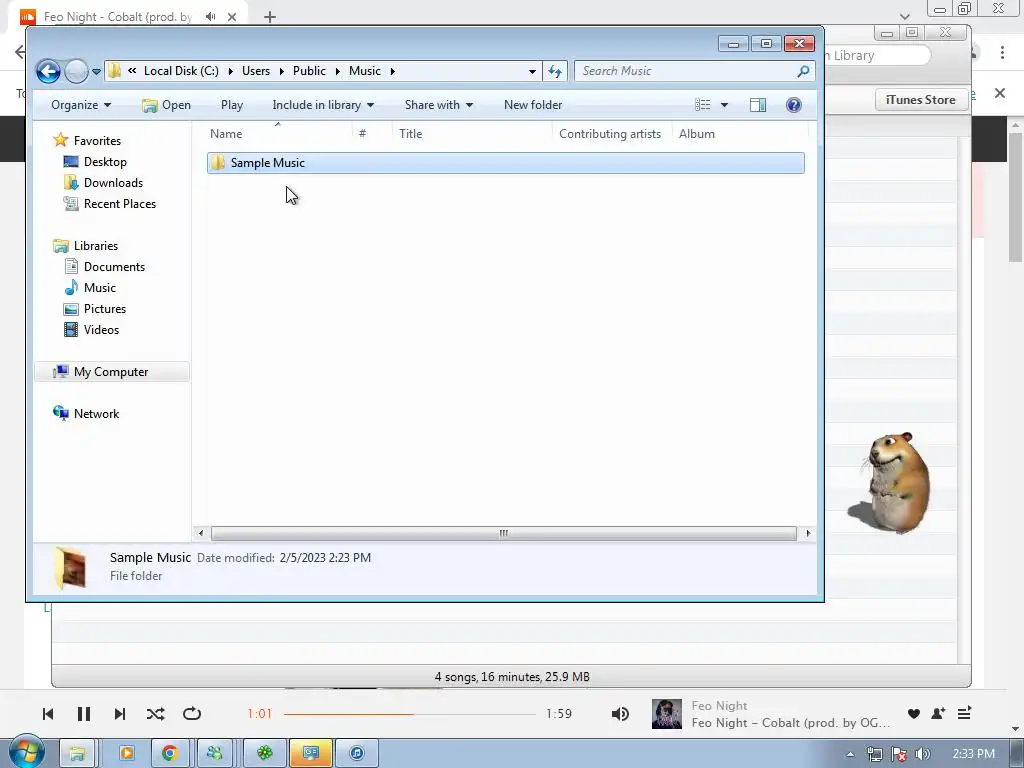Select Favorites in the navigation pane
Image resolution: width=1024 pixels, height=768 pixels.
[97, 140]
